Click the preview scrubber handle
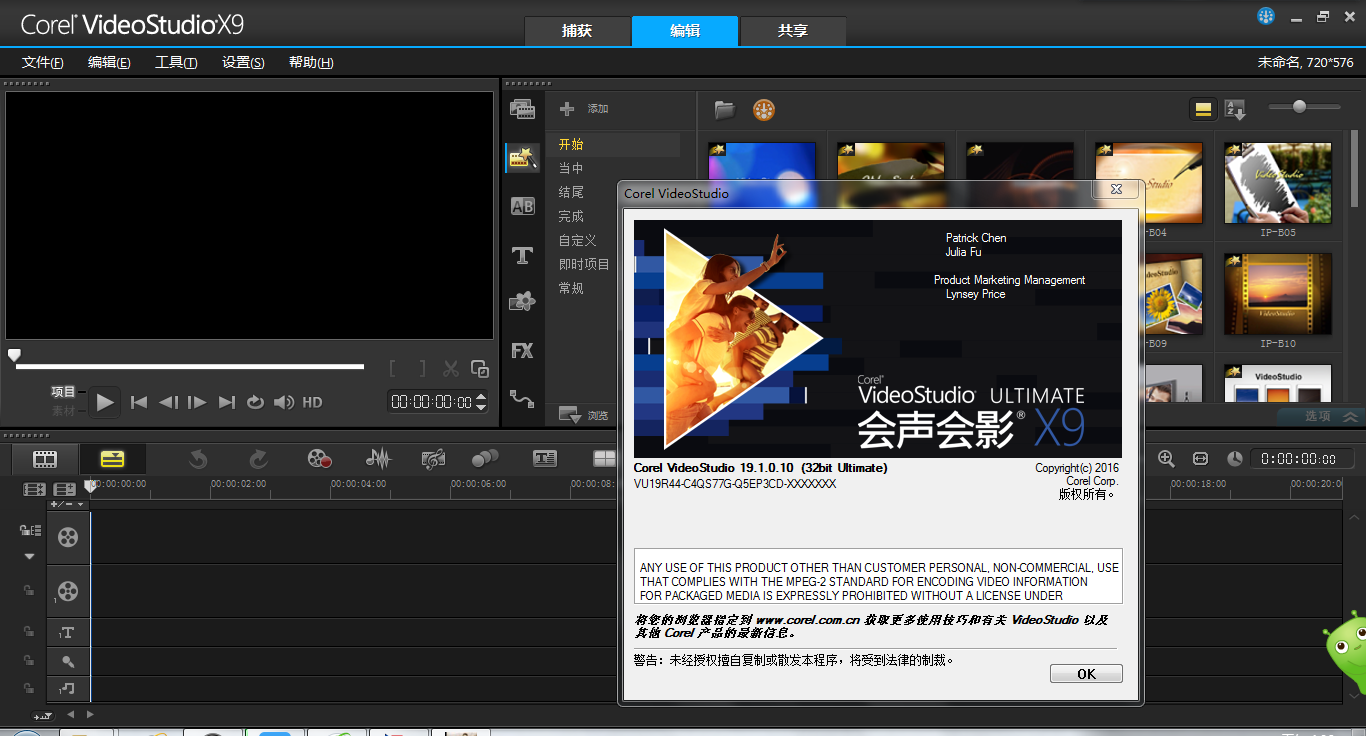This screenshot has height=736, width=1366. click(14, 355)
